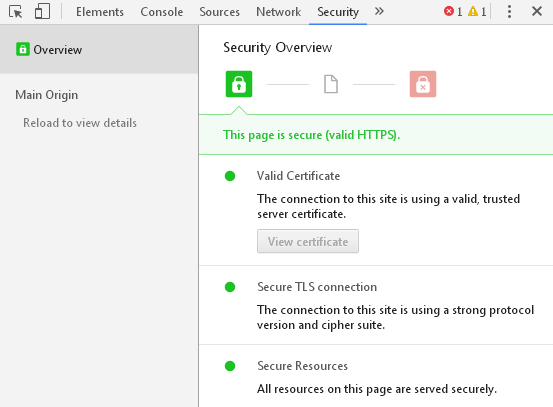The width and height of the screenshot is (553, 407).
Task: Click the yellow warning triangle icon
Action: [473, 11]
